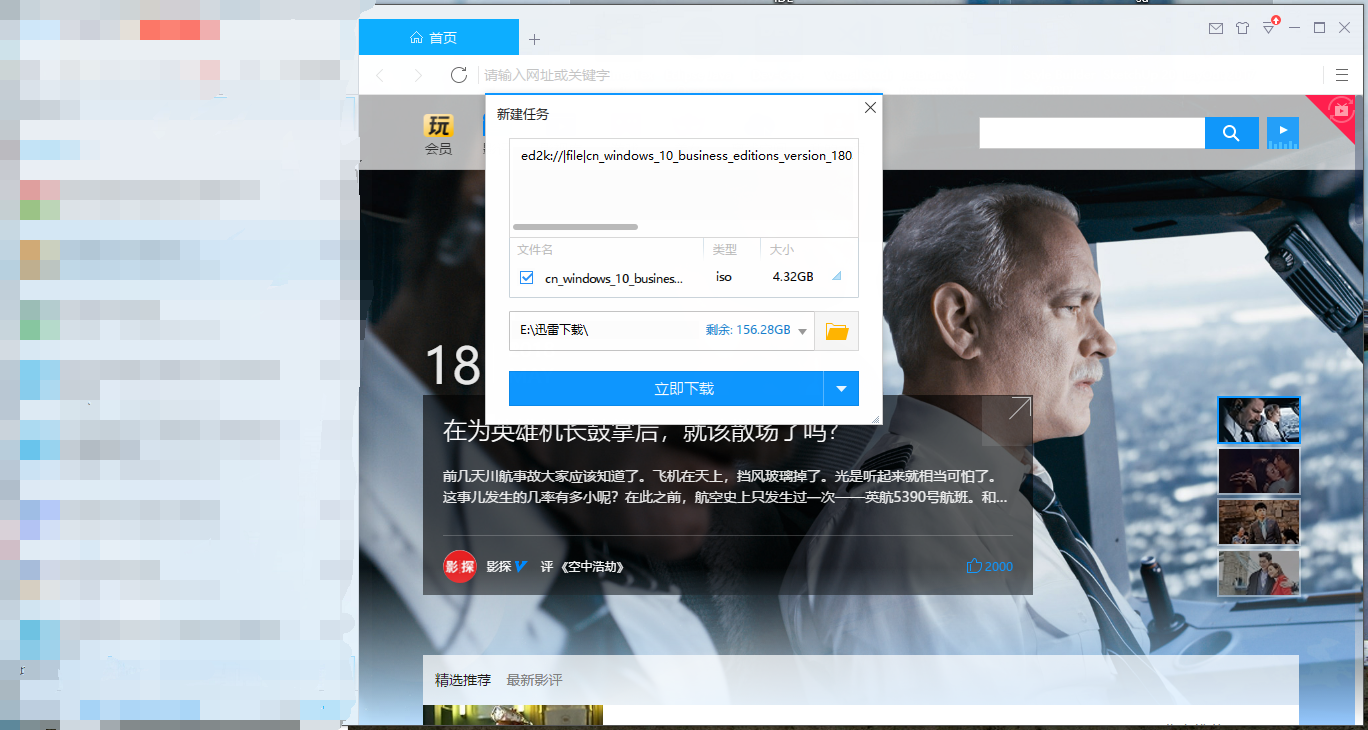Click the diagonal arrow on the featured article

[x=1019, y=408]
